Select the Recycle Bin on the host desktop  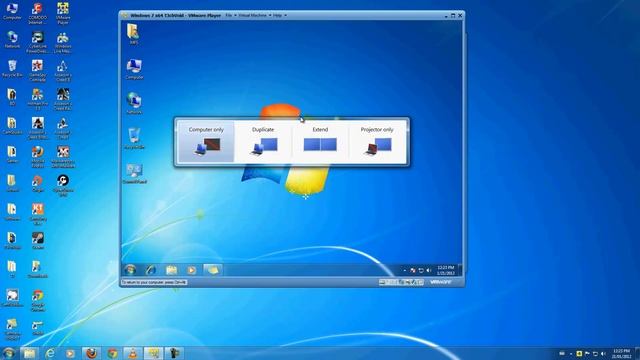12,68
